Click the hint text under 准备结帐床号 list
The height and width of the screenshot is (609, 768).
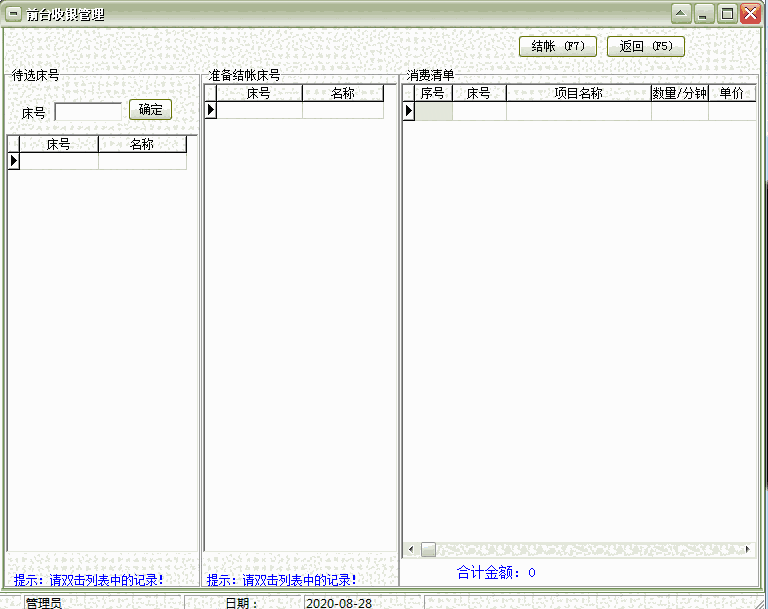click(x=282, y=581)
